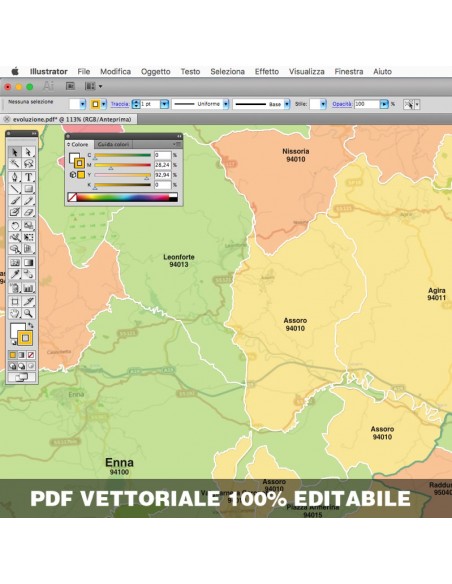Open the opacity slider arrow button
The image size is (452, 584).
tap(384, 104)
